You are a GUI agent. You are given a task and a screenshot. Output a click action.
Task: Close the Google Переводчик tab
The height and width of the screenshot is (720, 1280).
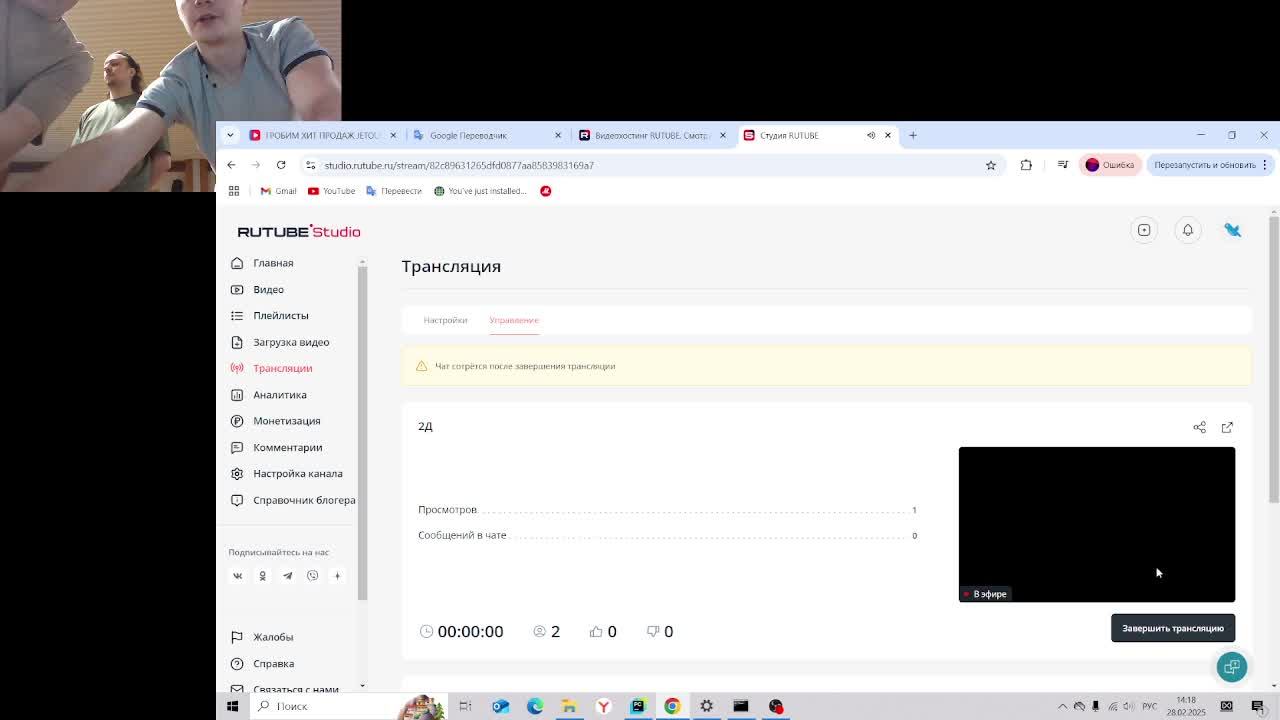click(558, 135)
